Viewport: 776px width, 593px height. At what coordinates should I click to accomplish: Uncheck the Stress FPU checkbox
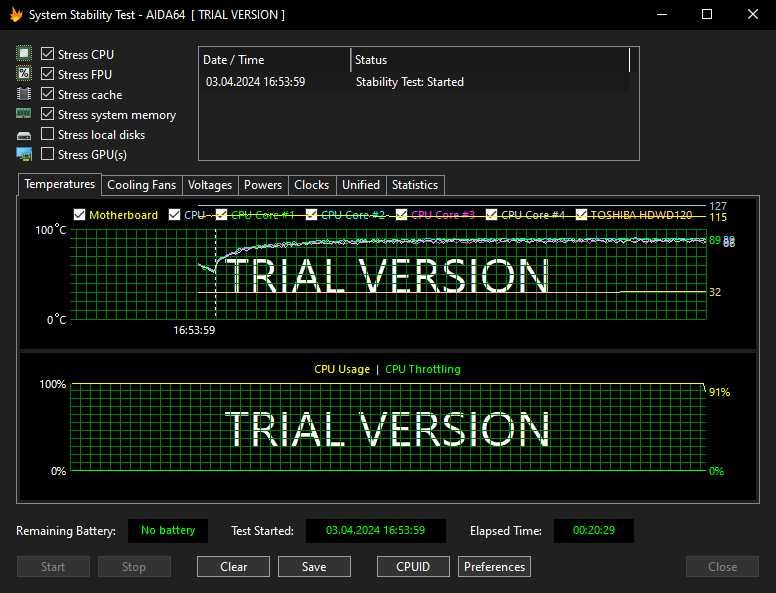[x=48, y=74]
